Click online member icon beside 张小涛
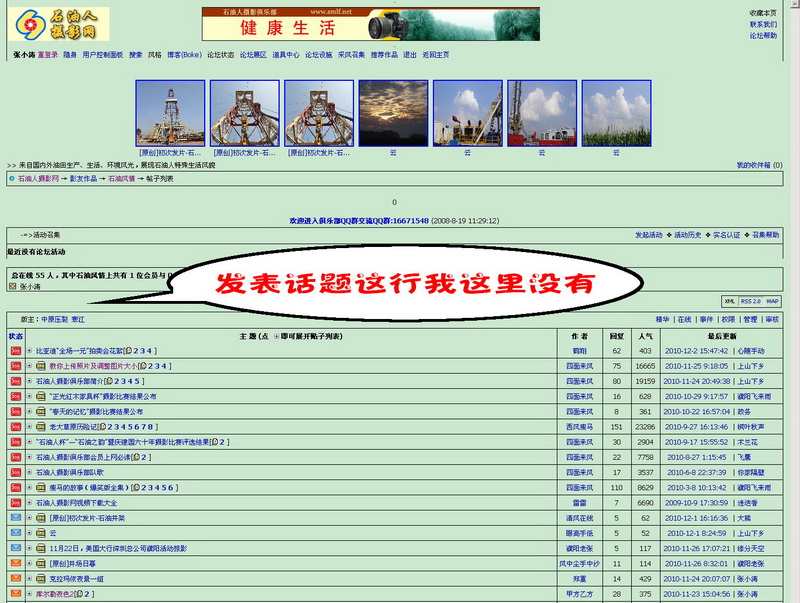Screen dimensions: 800x603 pos(13,287)
